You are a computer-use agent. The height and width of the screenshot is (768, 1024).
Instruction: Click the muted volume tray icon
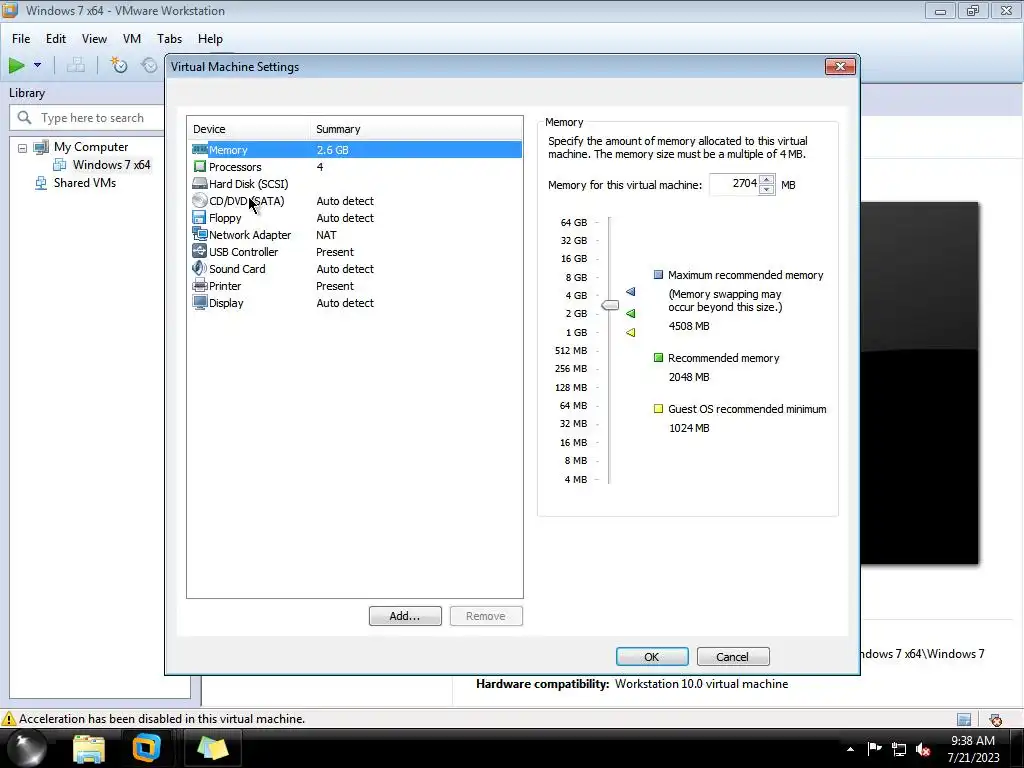(x=923, y=749)
